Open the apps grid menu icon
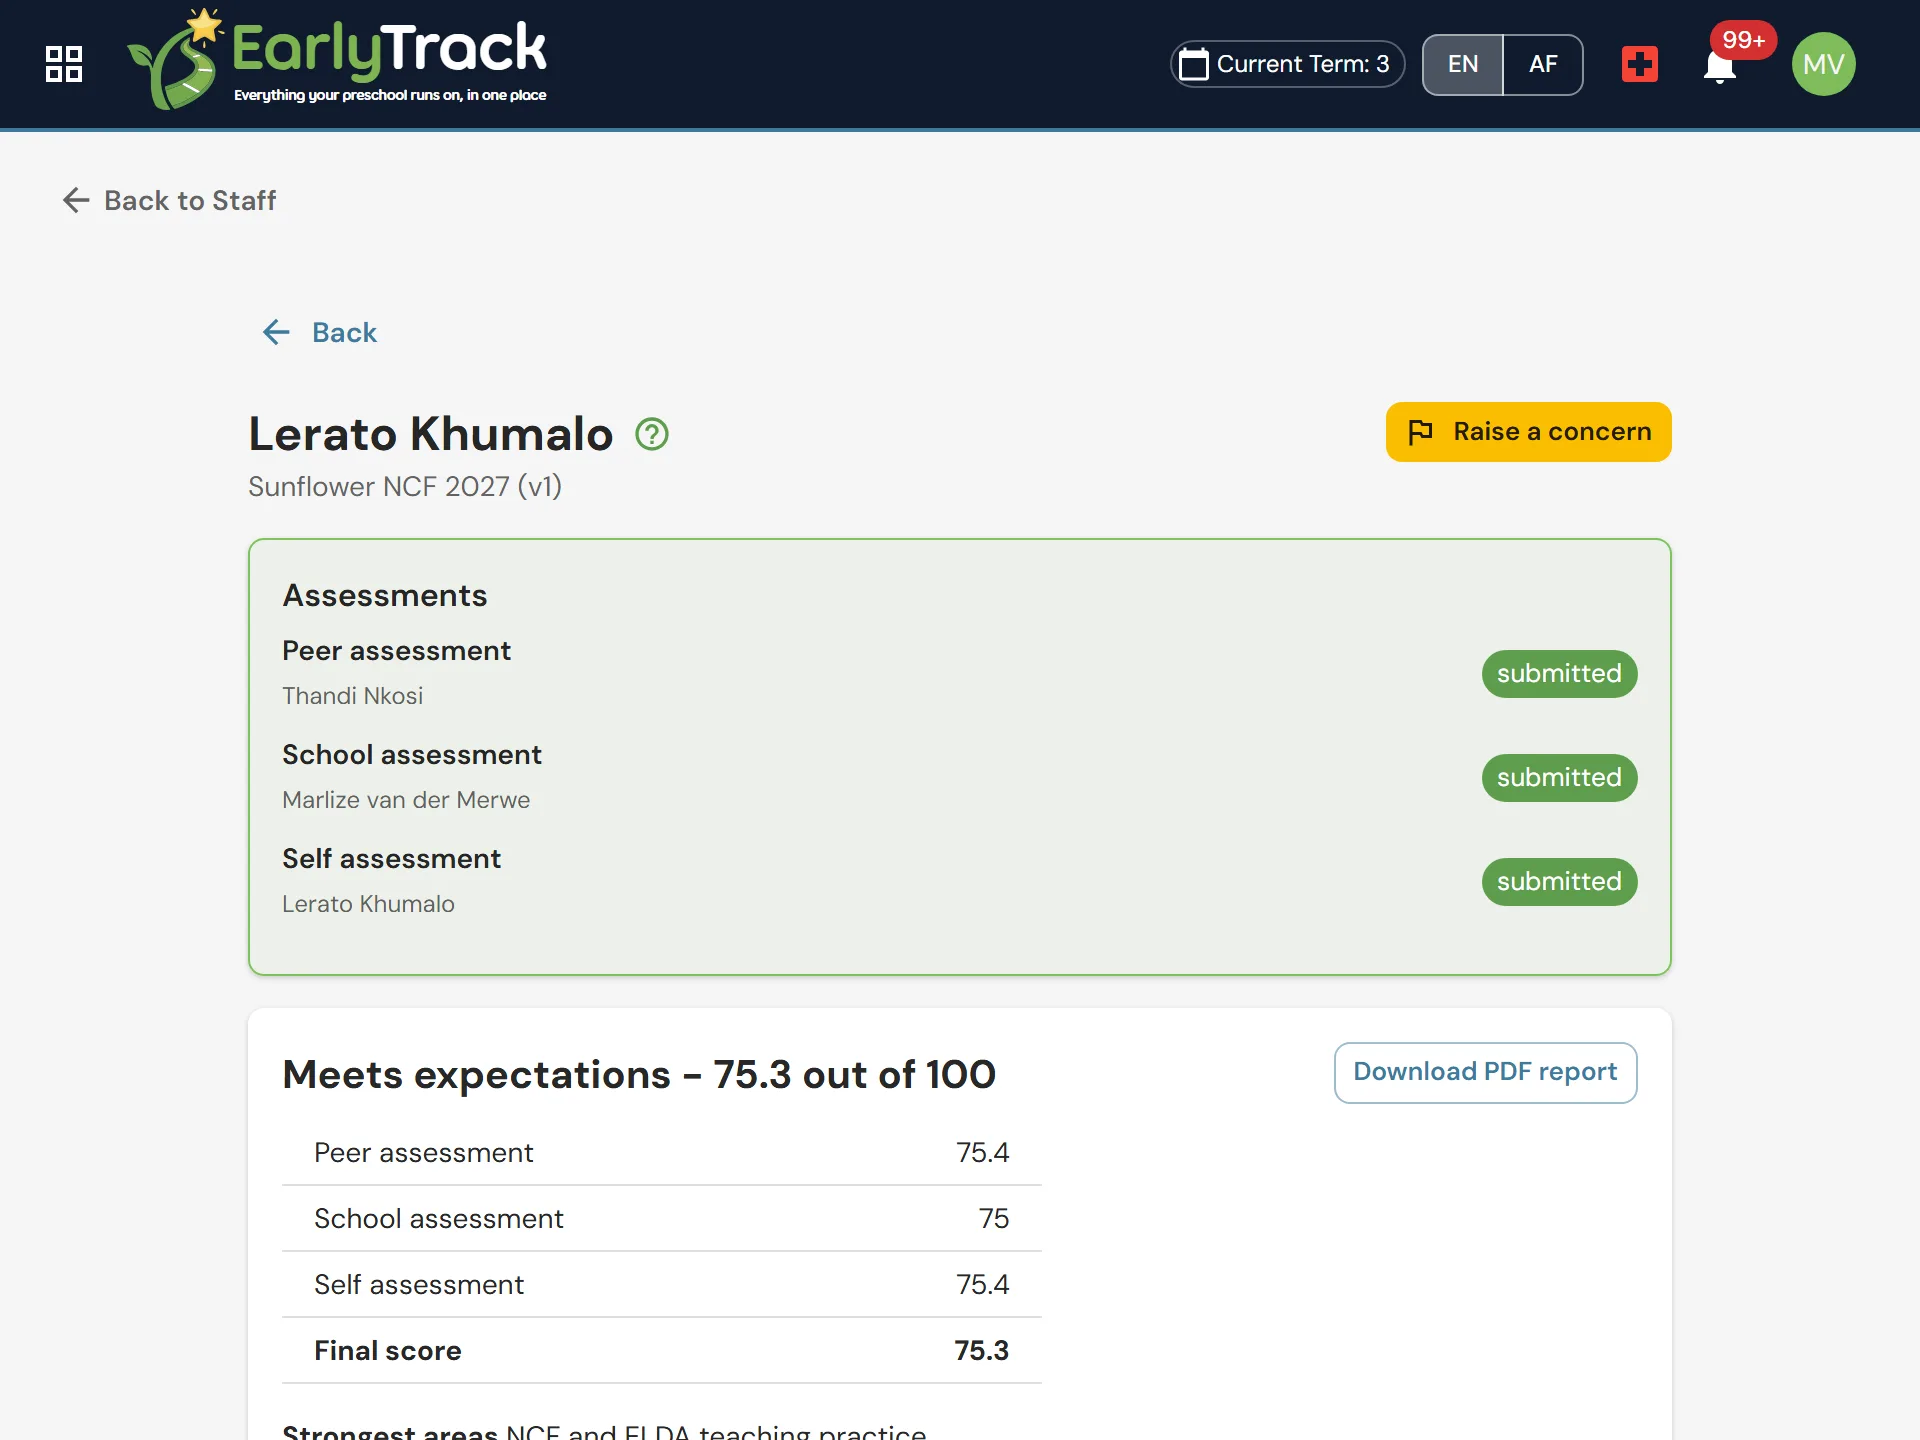Screen dimensions: 1920x1440 pyautogui.click(x=64, y=64)
